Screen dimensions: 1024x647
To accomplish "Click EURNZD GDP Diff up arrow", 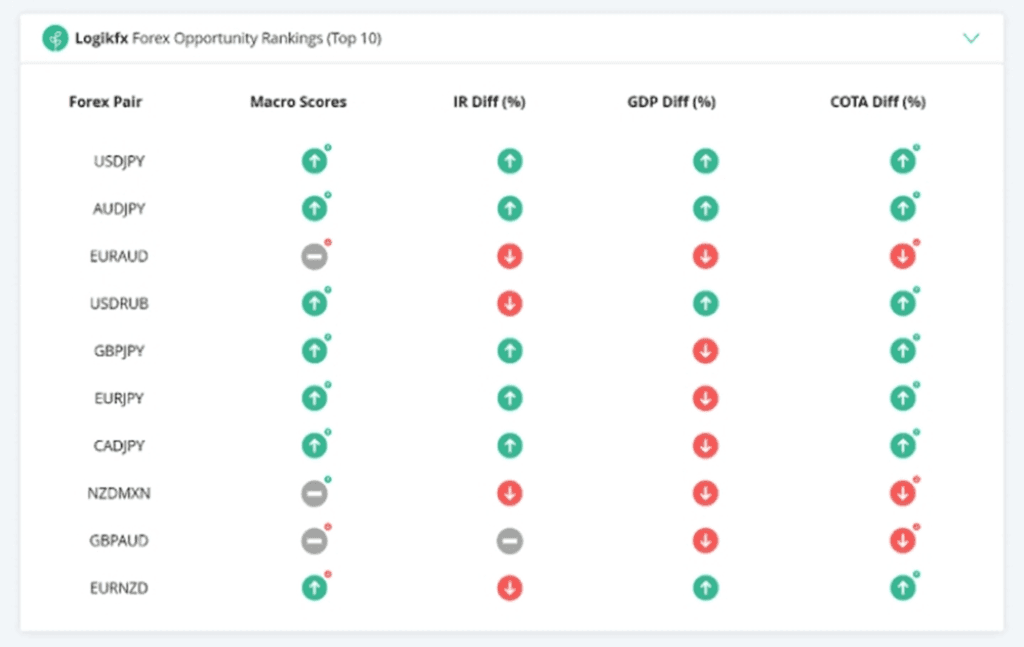I will 705,588.
